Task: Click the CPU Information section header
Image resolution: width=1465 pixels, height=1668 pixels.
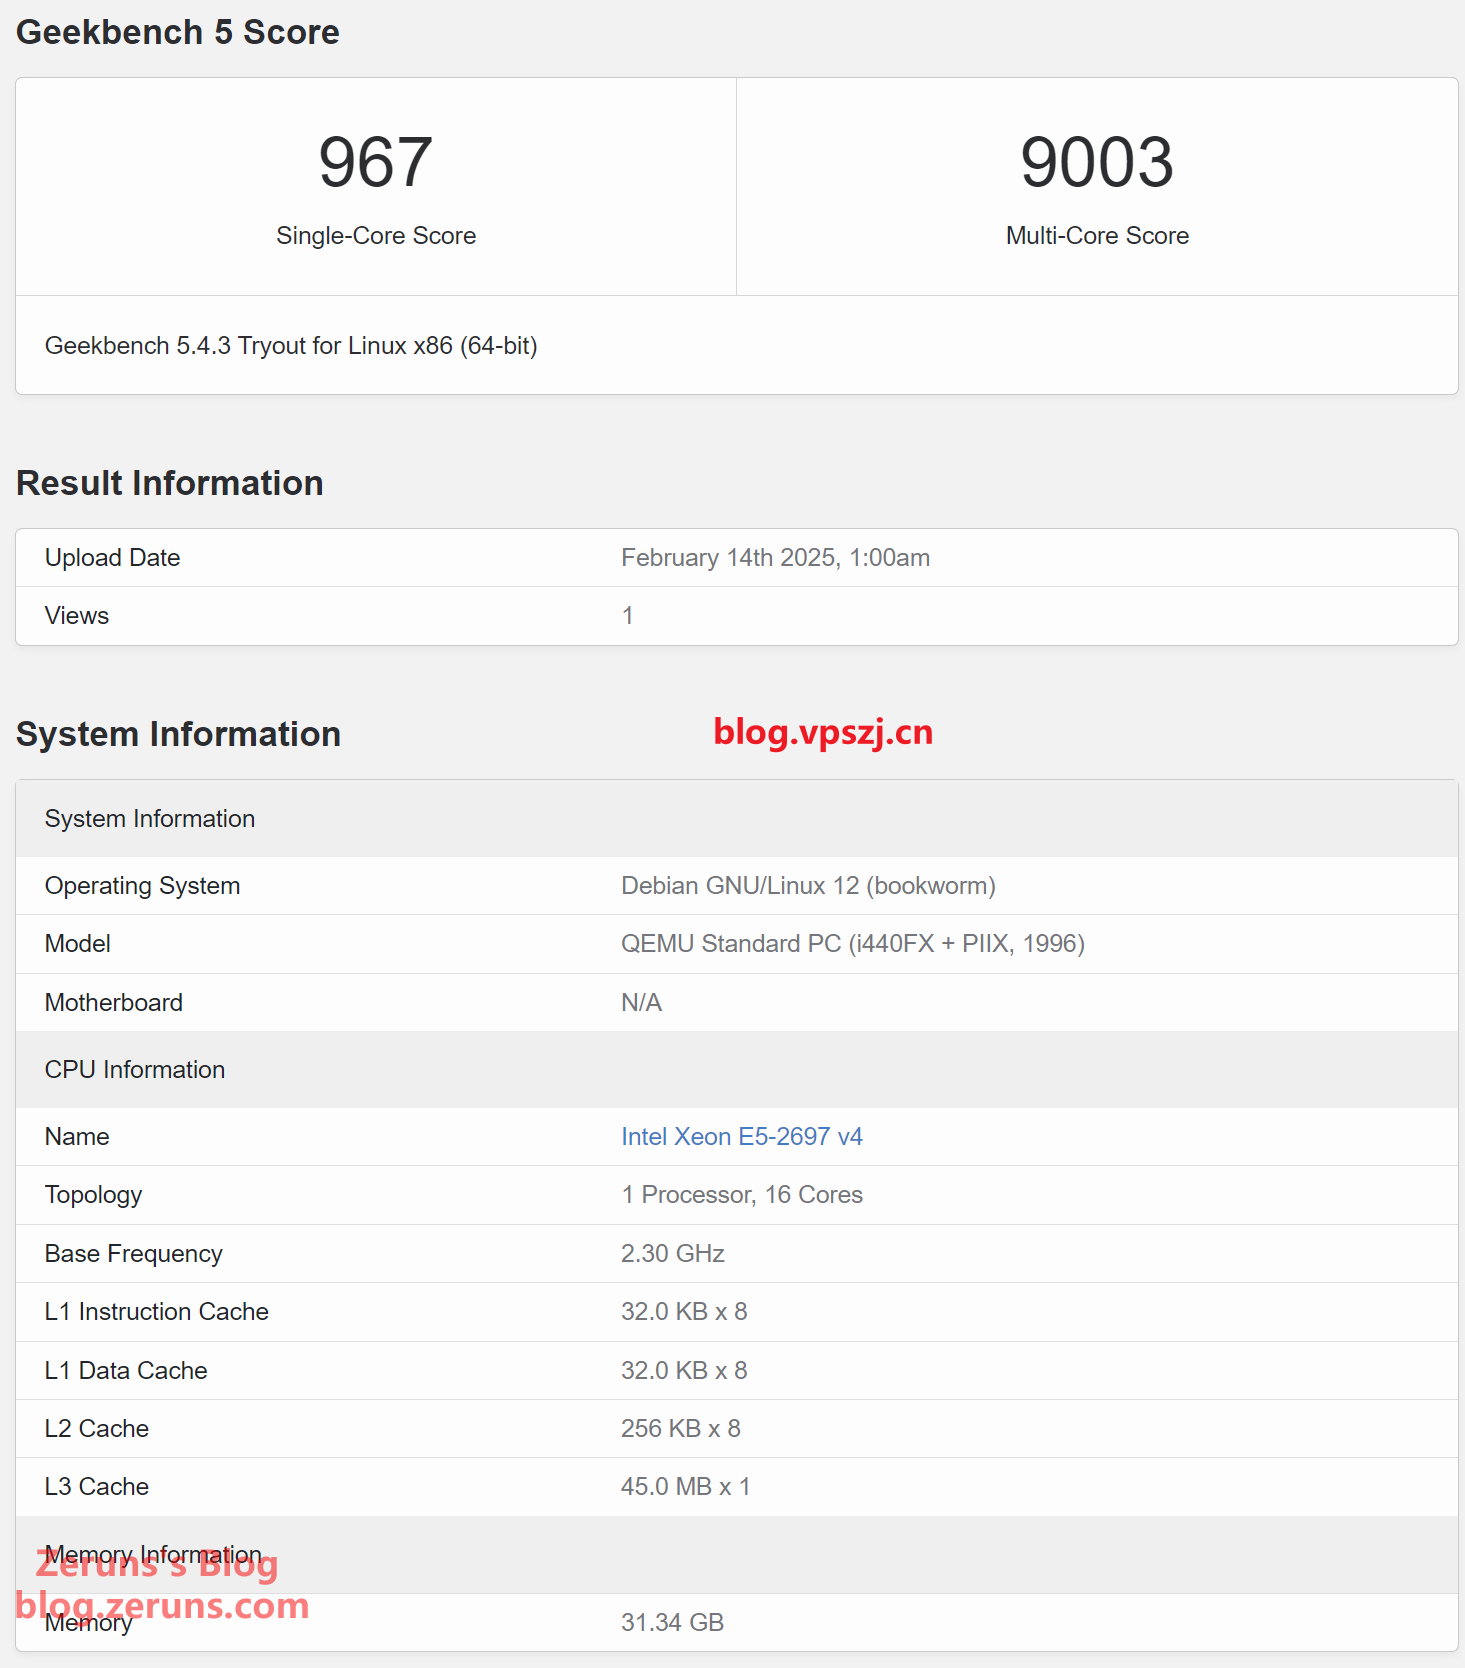Action: (135, 1070)
